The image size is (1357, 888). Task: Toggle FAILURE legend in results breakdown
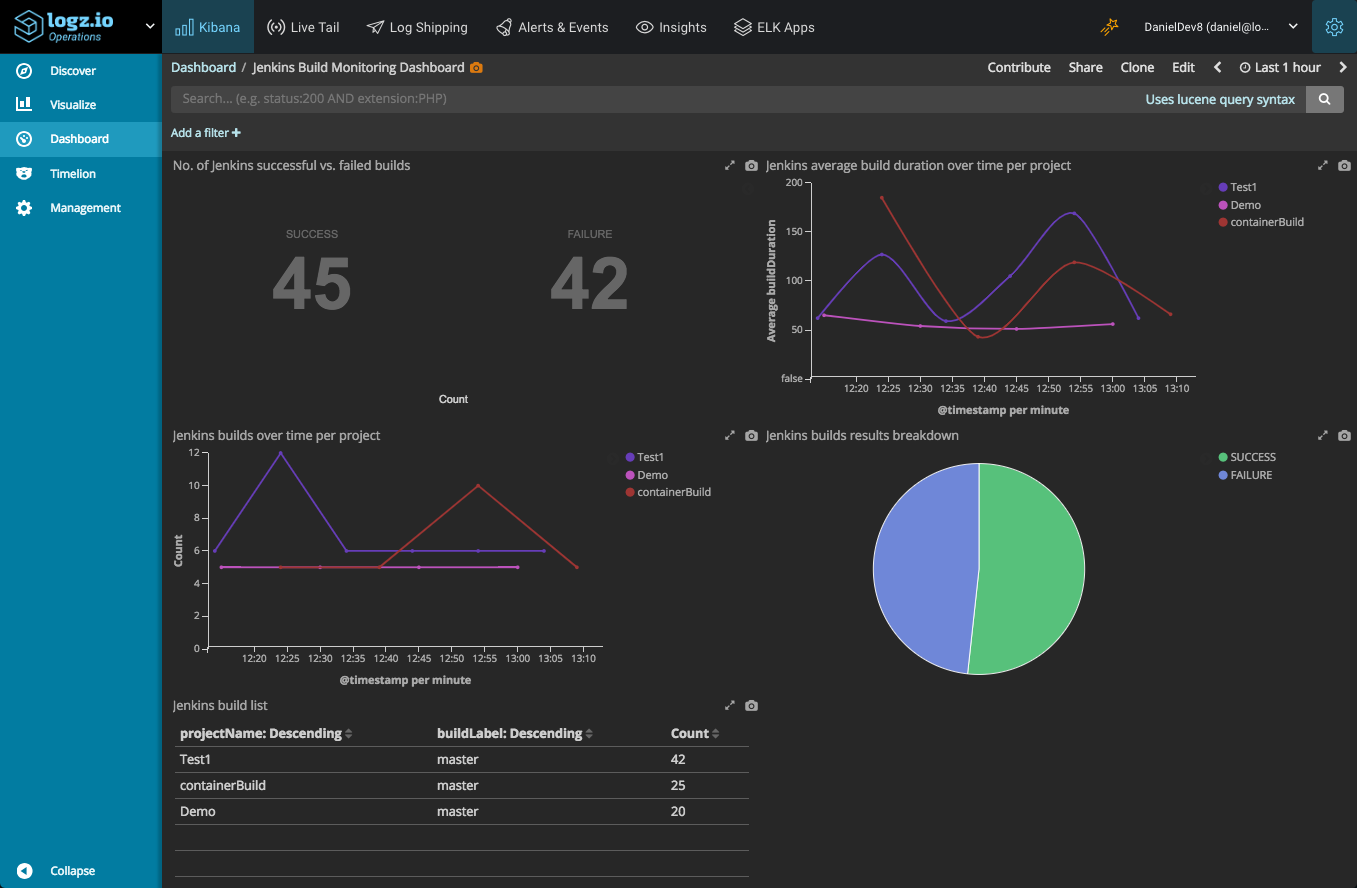[1245, 475]
